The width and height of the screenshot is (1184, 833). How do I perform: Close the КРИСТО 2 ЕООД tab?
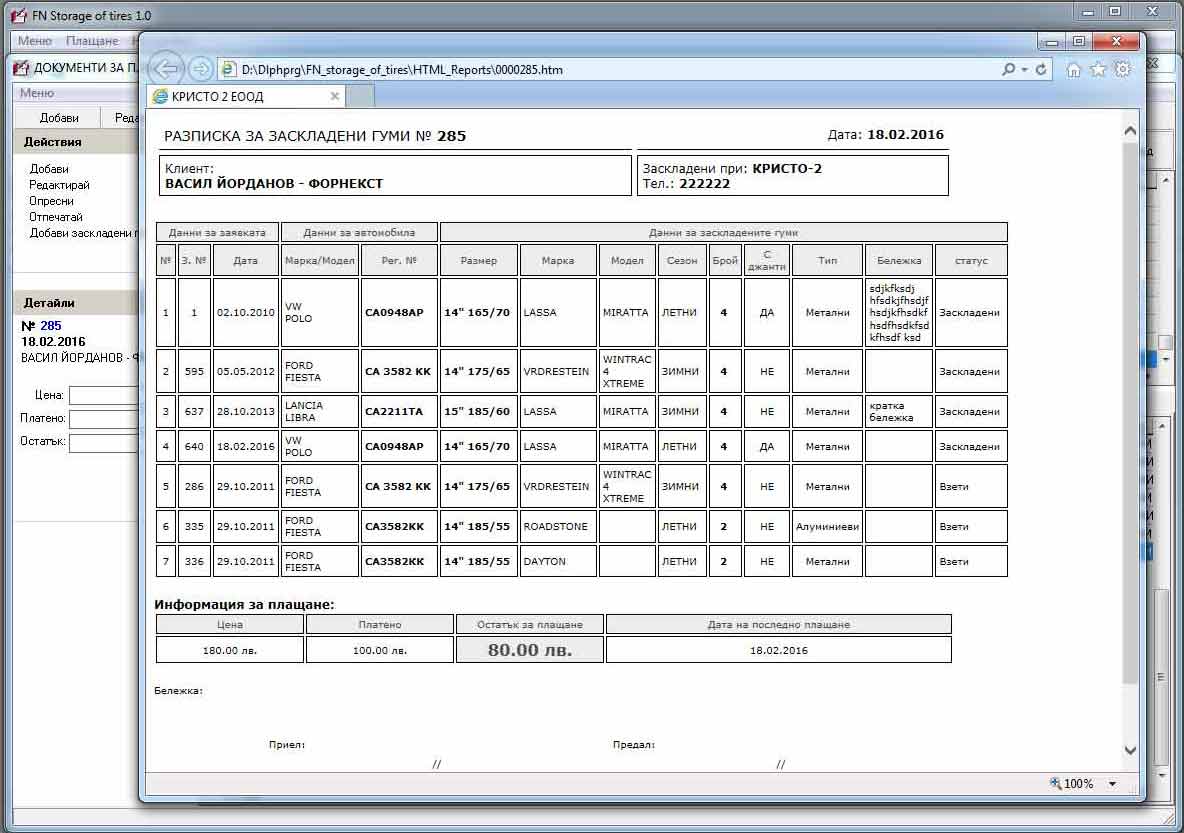335,96
